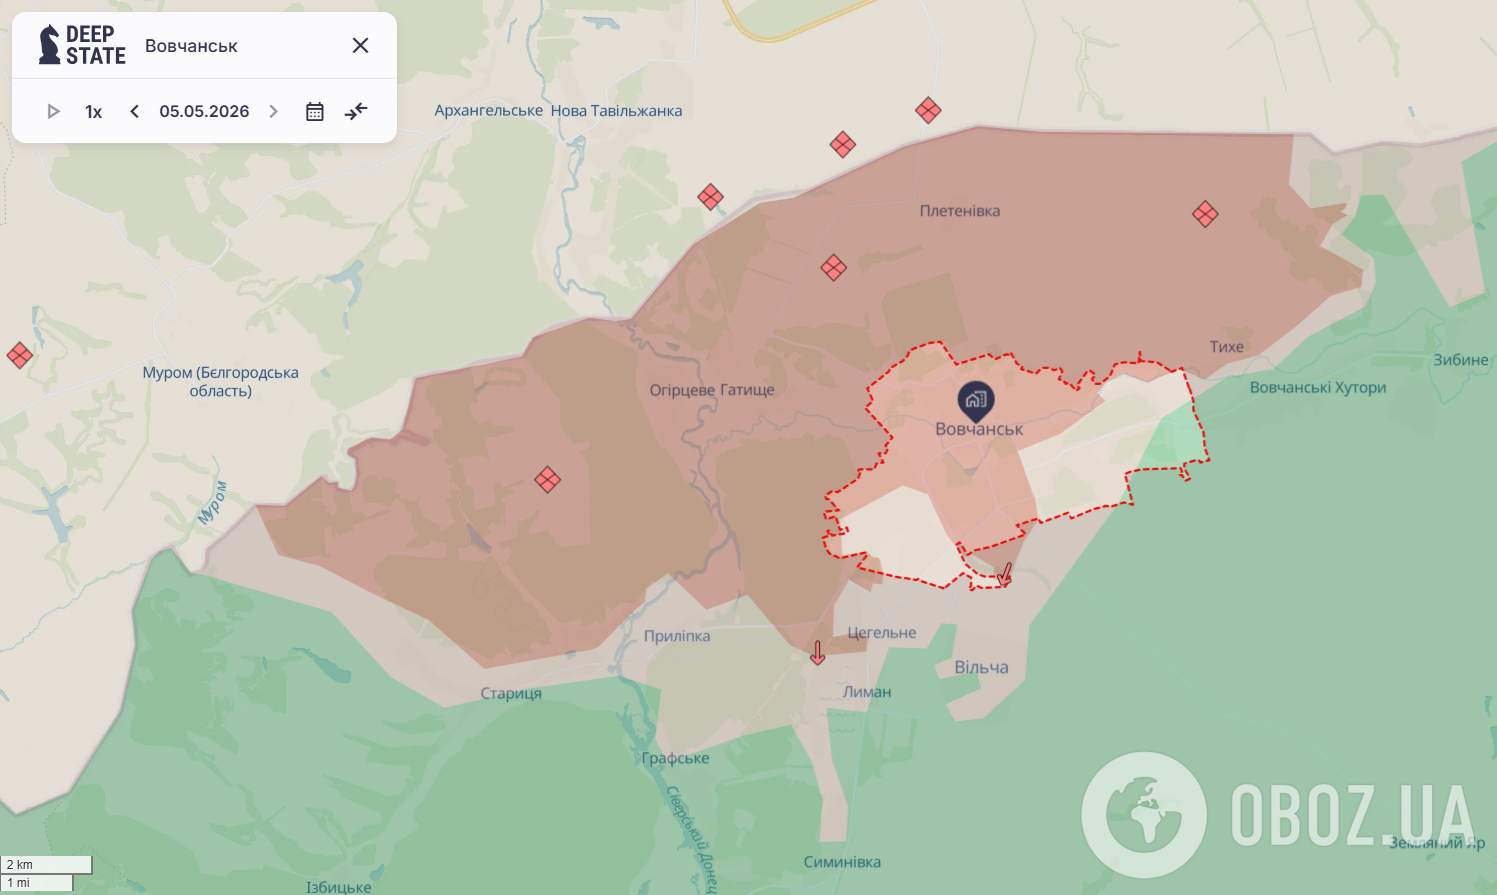Click the DeepState chess knight logo
This screenshot has height=895, width=1497.
pos(50,45)
